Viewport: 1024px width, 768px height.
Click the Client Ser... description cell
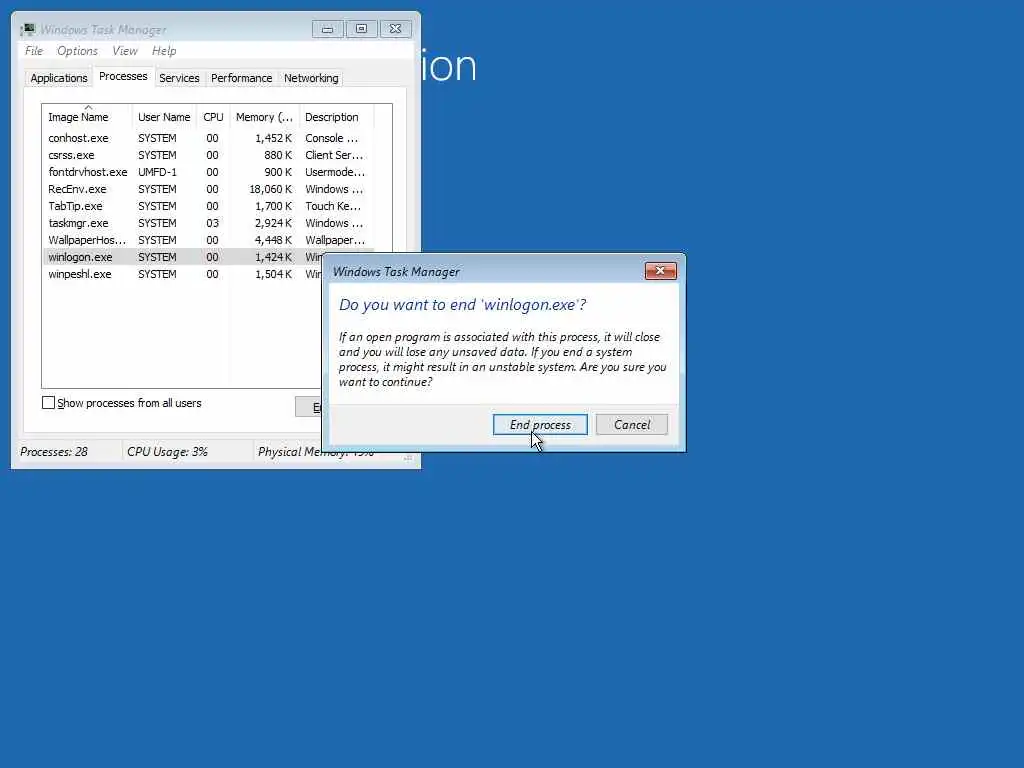(334, 155)
